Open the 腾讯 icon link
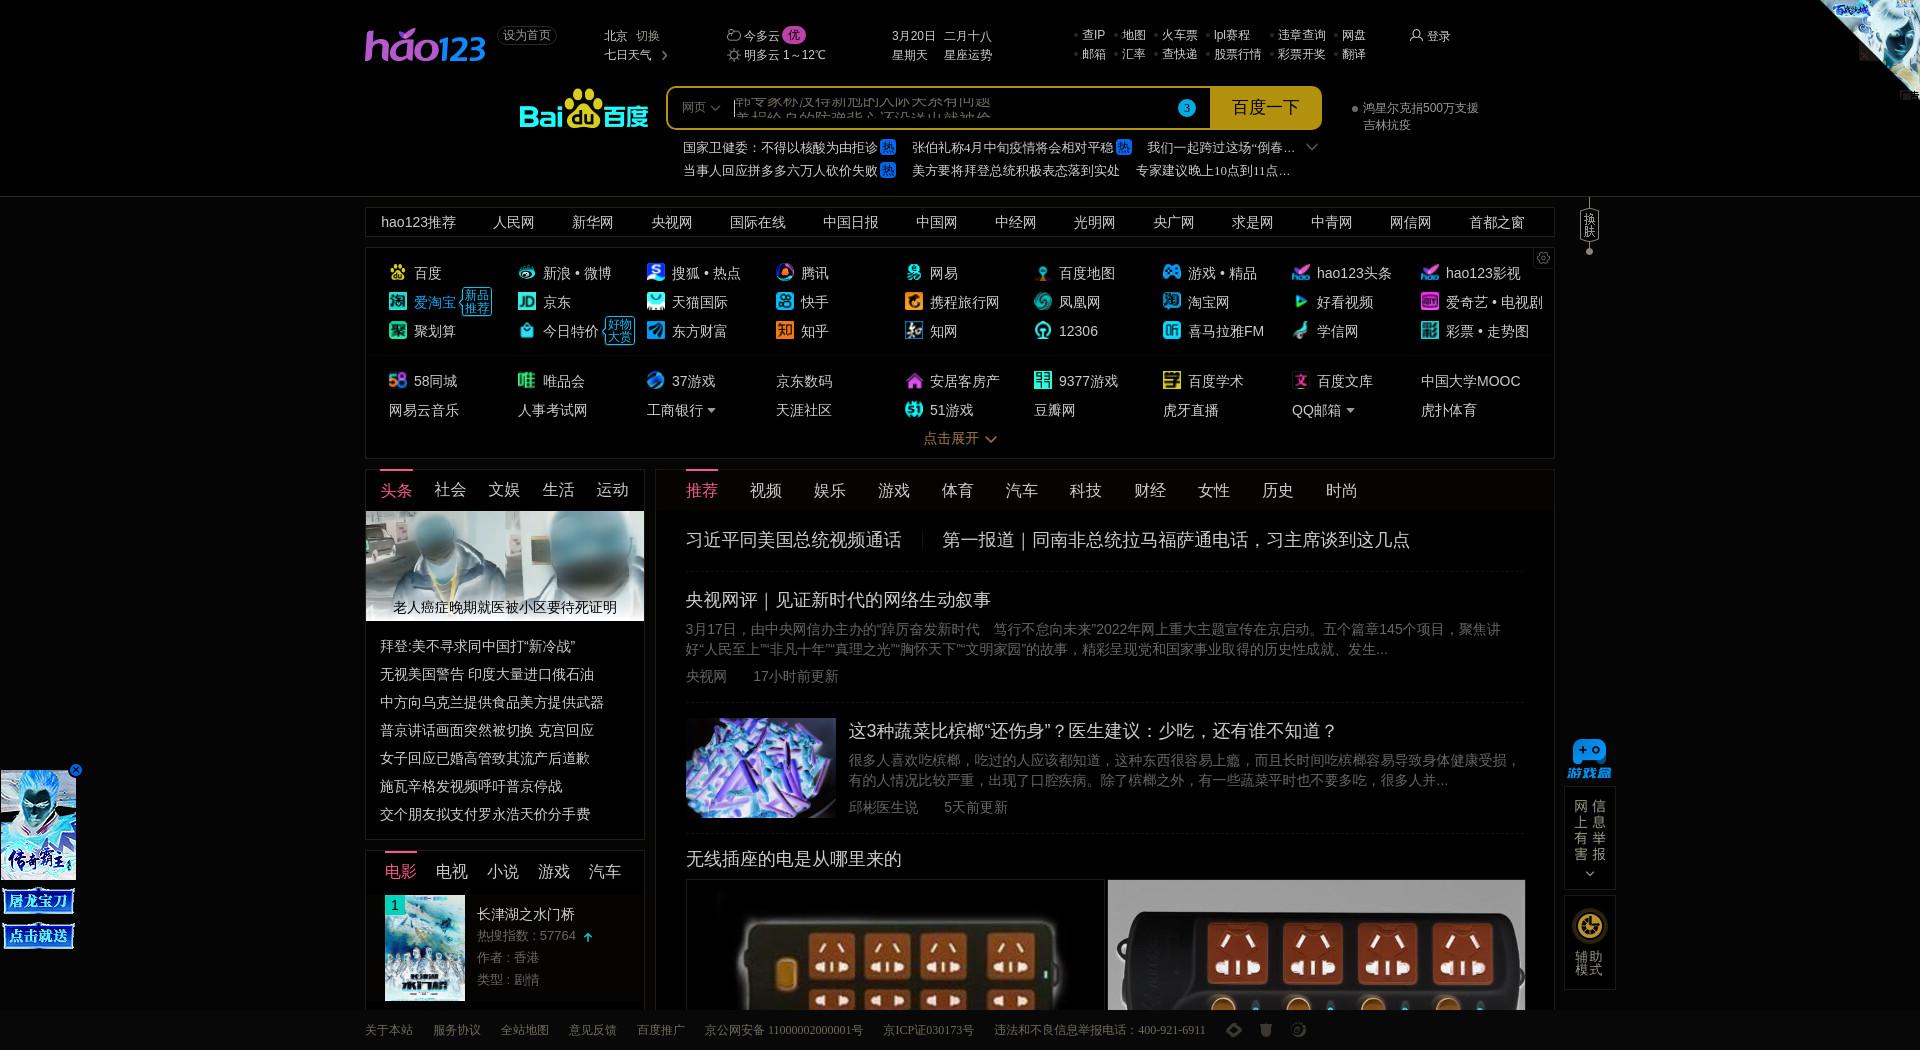The height and width of the screenshot is (1050, 1920). coord(785,273)
